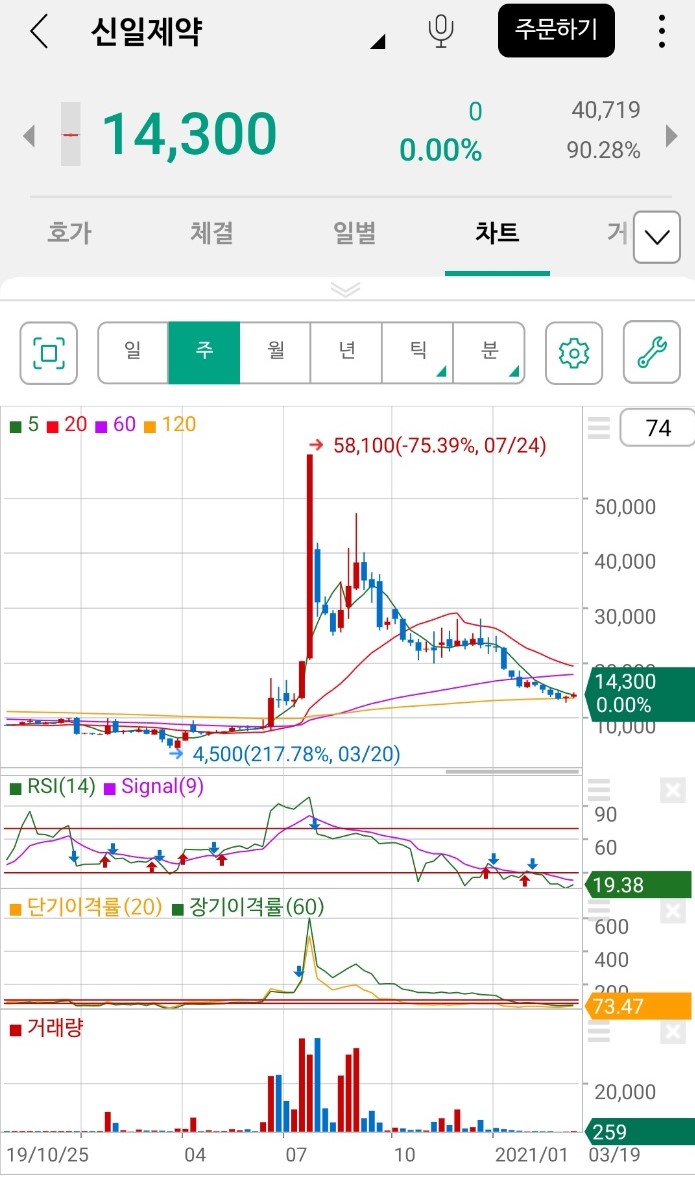Open chart settings gear icon
Image resolution: width=695 pixels, height=1179 pixels.
point(574,353)
